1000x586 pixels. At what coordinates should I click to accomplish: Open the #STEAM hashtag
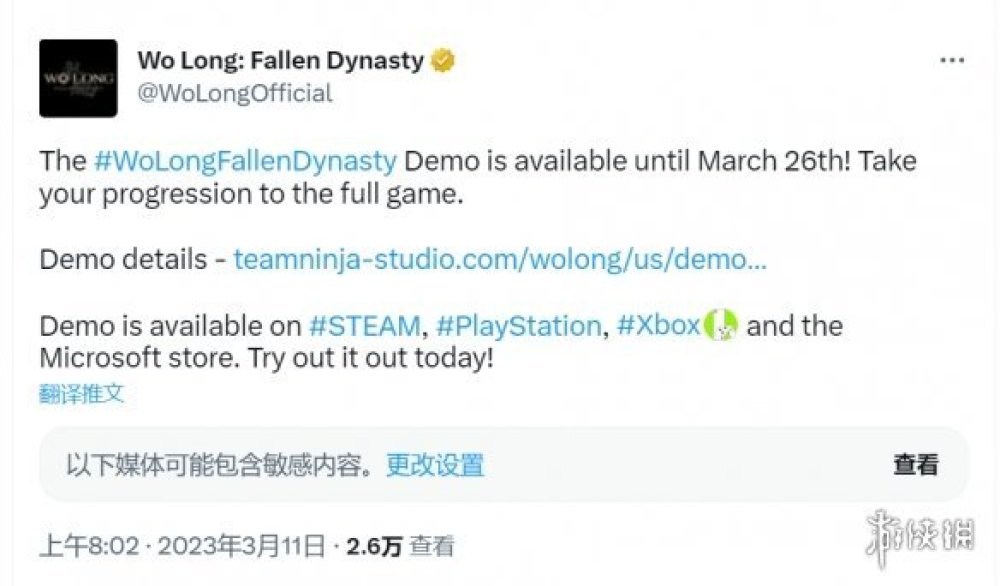point(364,326)
